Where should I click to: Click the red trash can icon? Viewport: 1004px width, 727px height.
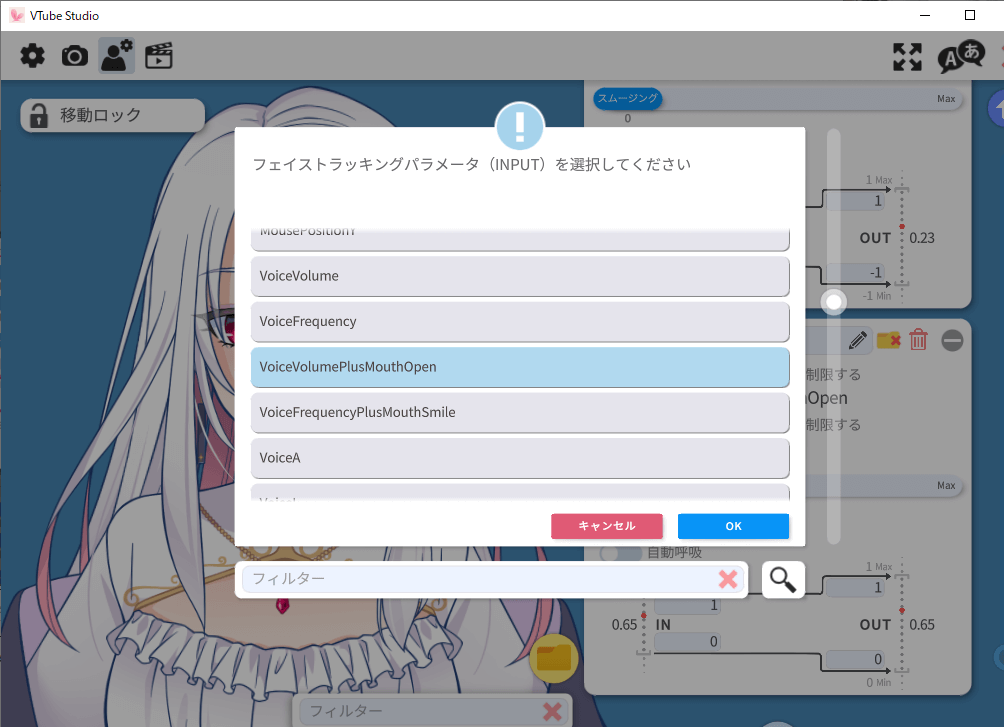pos(918,339)
